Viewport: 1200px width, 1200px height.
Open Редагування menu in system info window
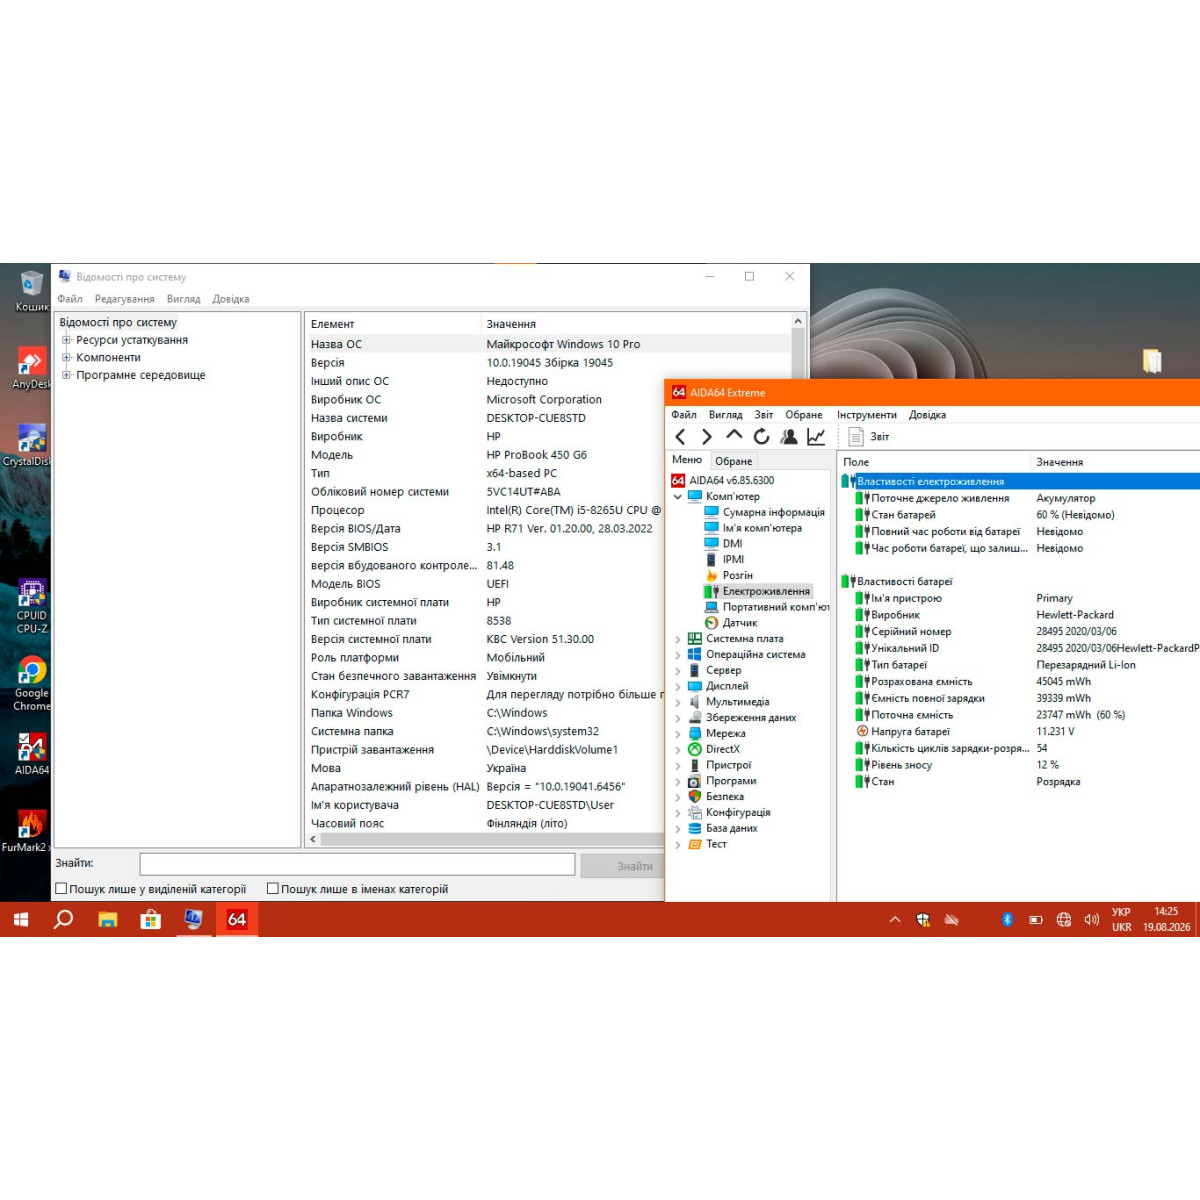click(125, 299)
